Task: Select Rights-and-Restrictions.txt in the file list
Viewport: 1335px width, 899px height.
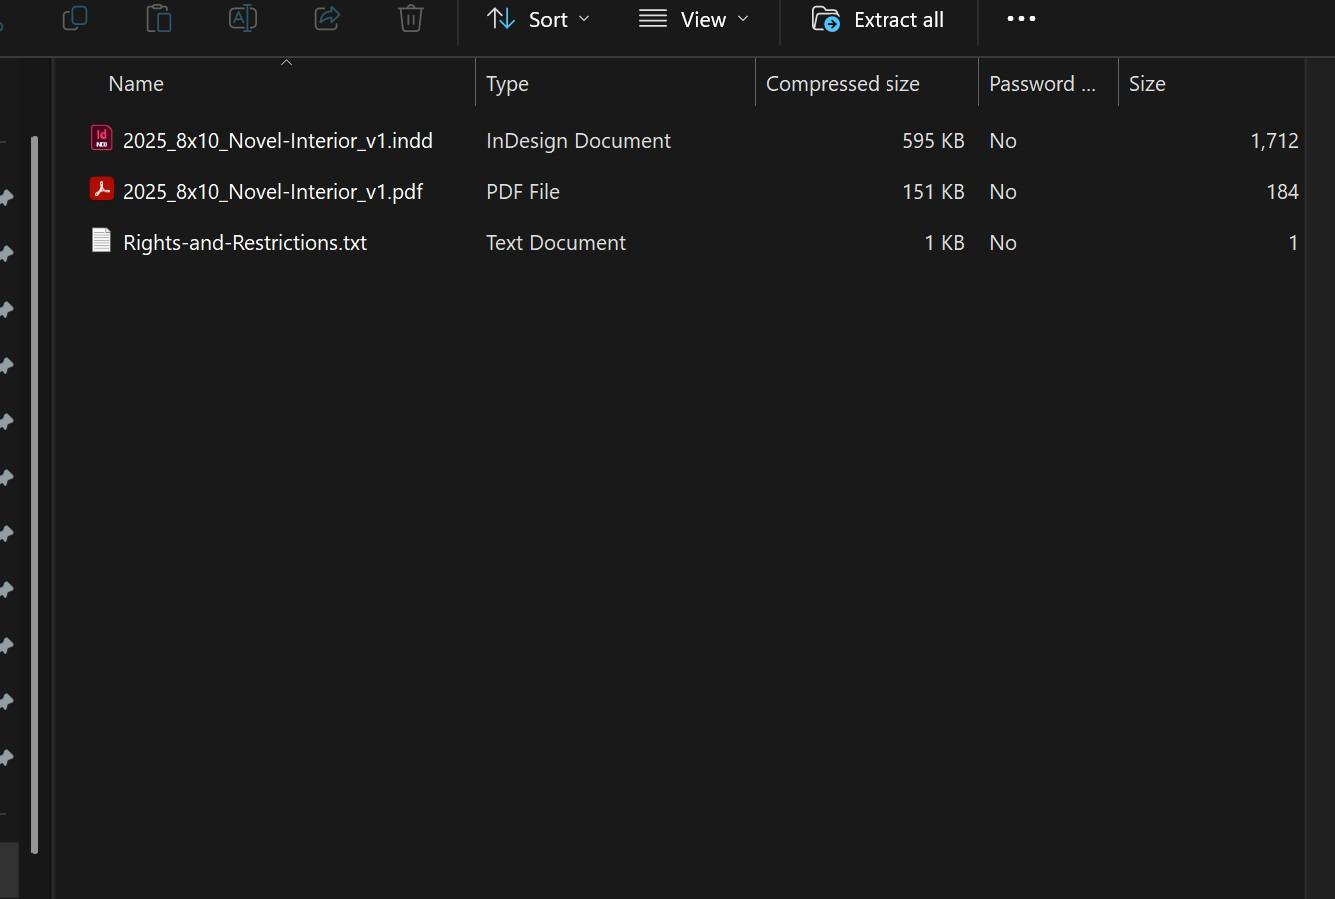Action: (244, 242)
